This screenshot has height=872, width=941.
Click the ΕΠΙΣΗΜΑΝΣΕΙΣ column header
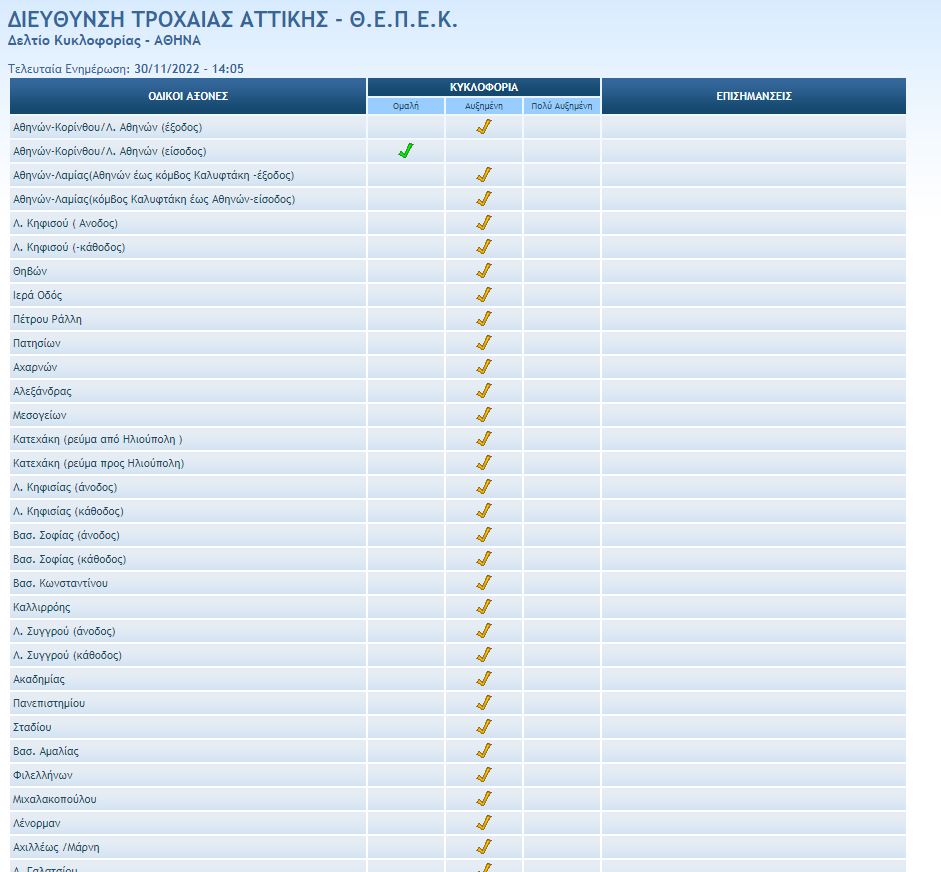[754, 96]
